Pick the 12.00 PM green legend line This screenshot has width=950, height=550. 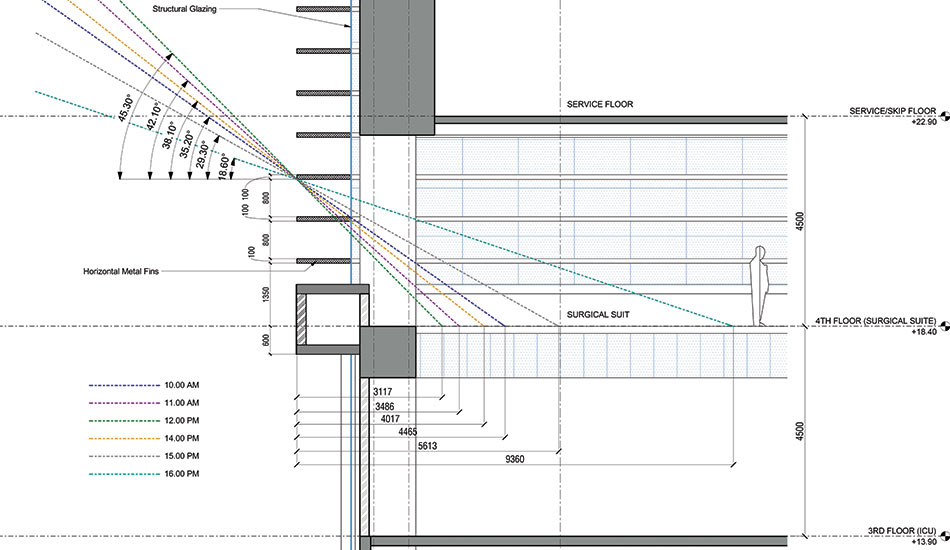coord(123,420)
